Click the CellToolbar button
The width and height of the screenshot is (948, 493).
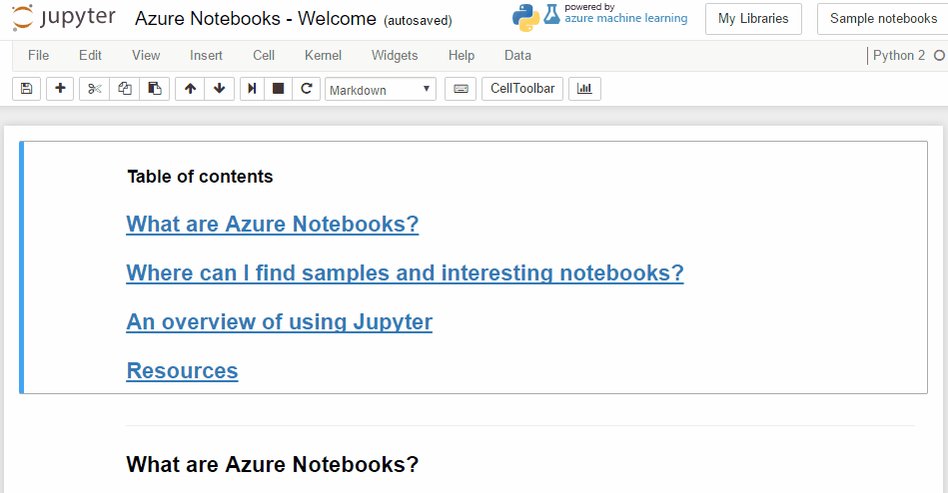(522, 89)
